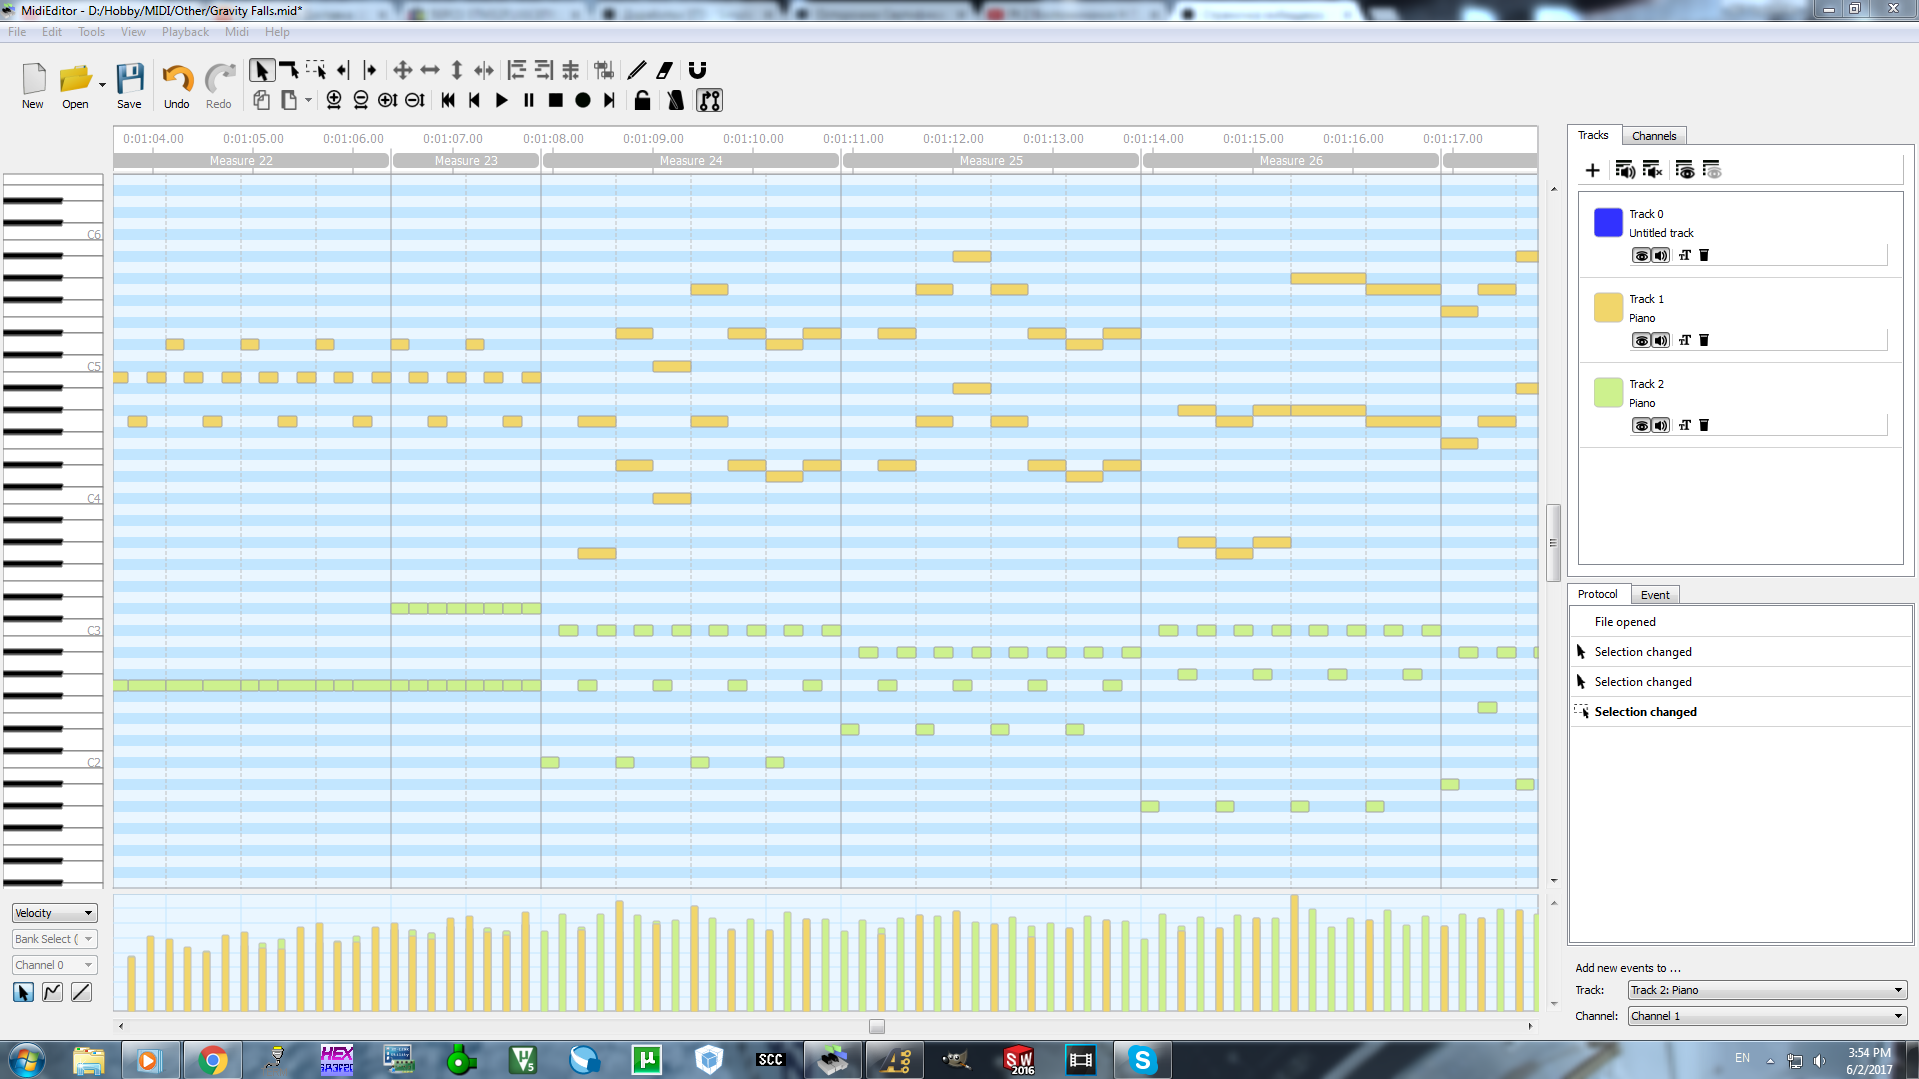Hide Track 1 using eye toggle
Viewport: 1919px width, 1079px height.
point(1640,340)
